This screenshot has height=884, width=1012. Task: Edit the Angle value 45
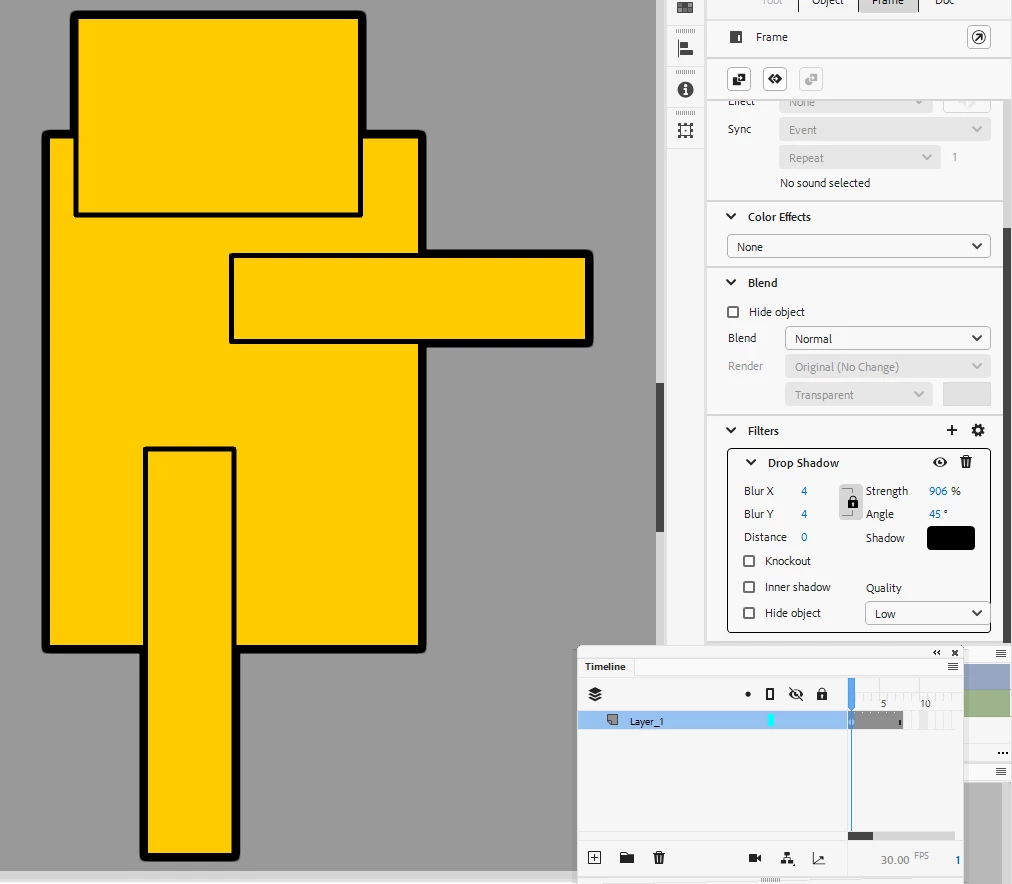pyautogui.click(x=935, y=514)
